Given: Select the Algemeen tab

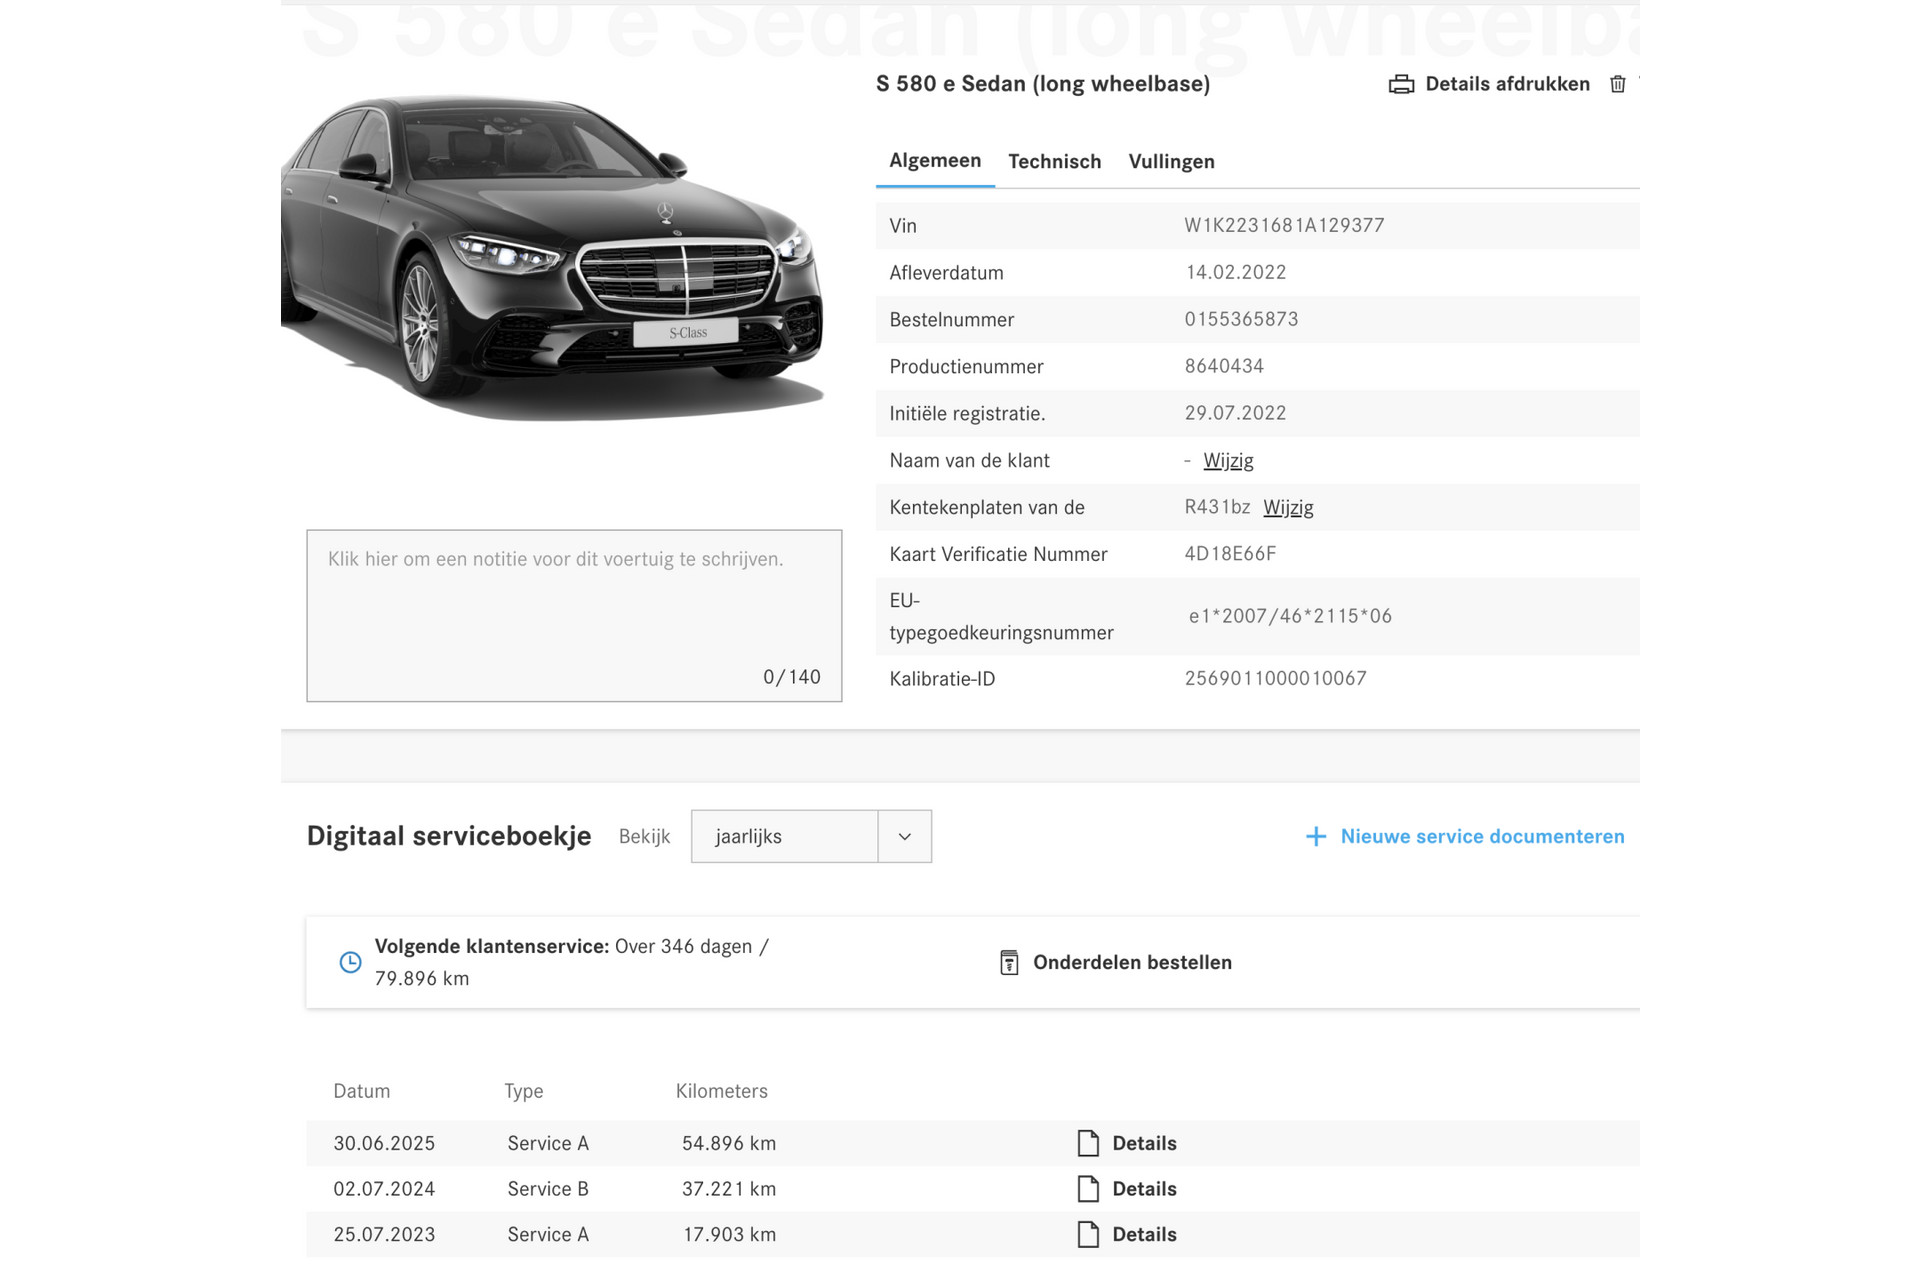Looking at the screenshot, I should 935,161.
